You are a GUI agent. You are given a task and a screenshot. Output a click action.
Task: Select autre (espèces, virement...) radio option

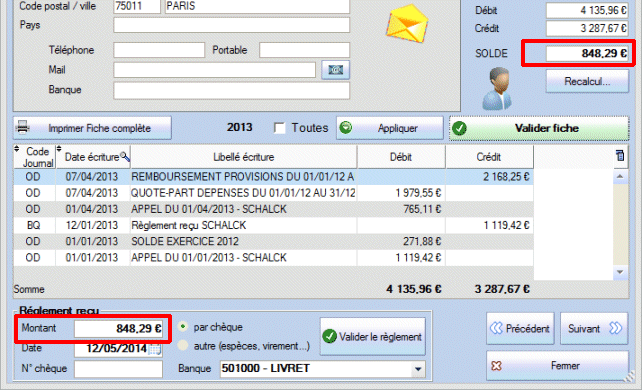point(183,346)
